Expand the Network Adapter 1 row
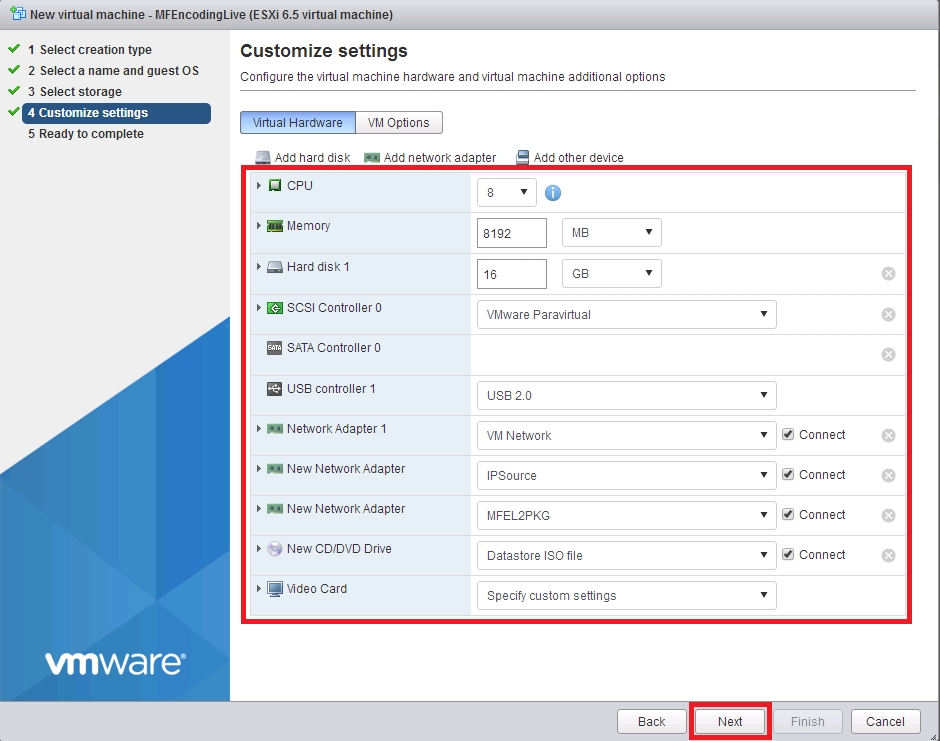 pyautogui.click(x=258, y=429)
